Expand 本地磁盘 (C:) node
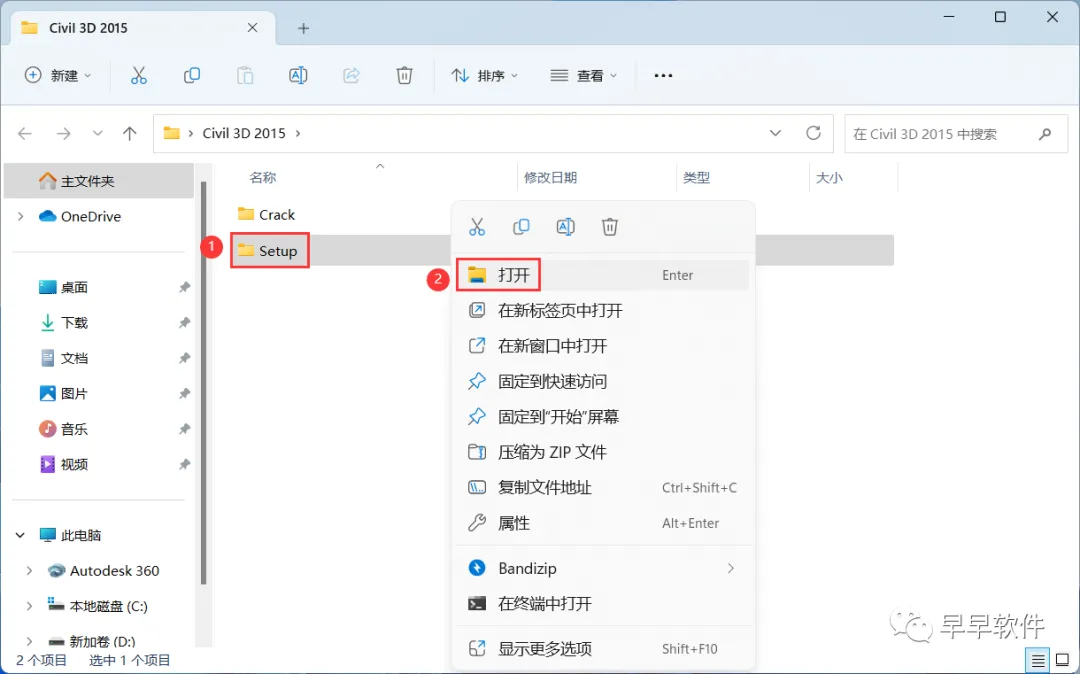This screenshot has width=1080, height=674. click(29, 606)
